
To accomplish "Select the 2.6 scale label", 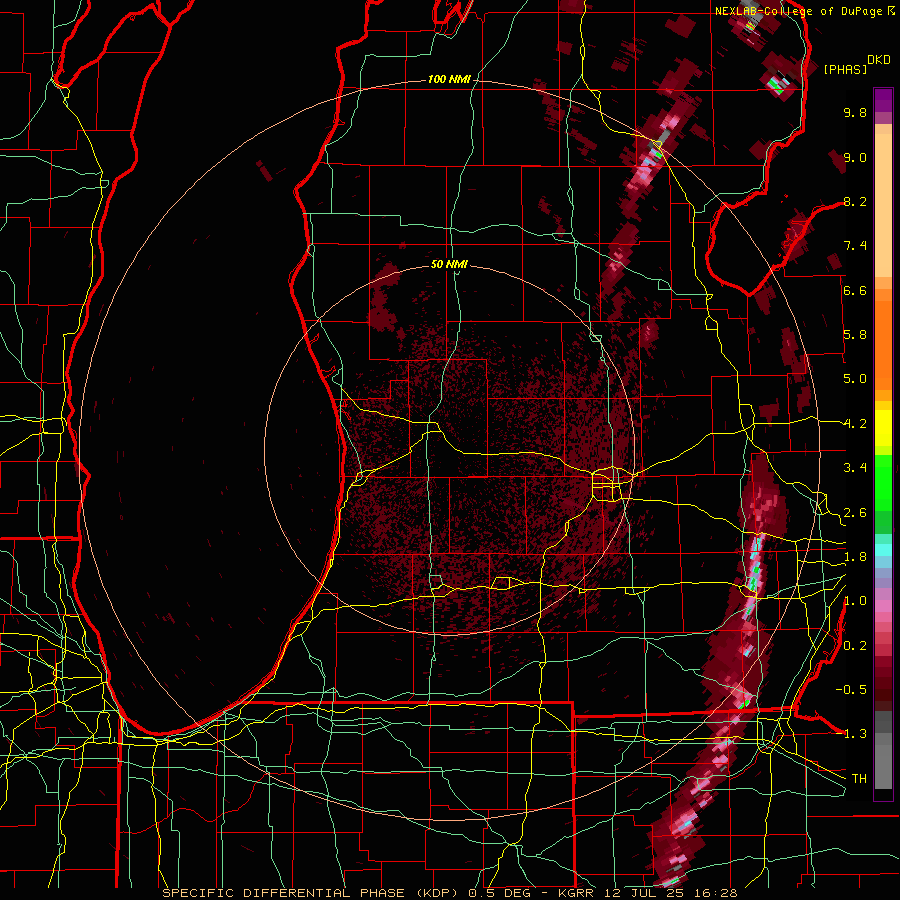I will click(x=855, y=513).
